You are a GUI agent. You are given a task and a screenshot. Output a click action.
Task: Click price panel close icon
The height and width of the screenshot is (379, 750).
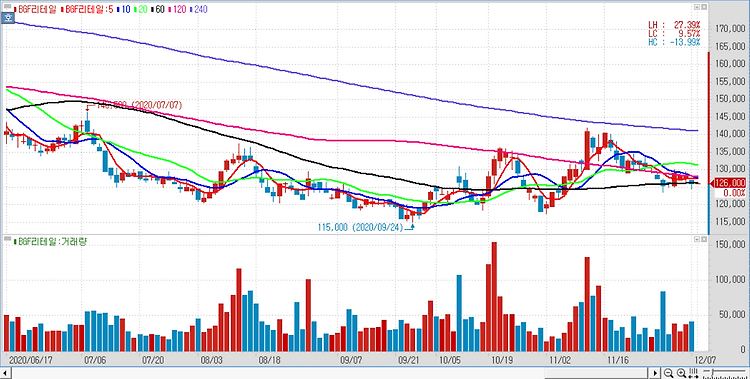(704, 7)
